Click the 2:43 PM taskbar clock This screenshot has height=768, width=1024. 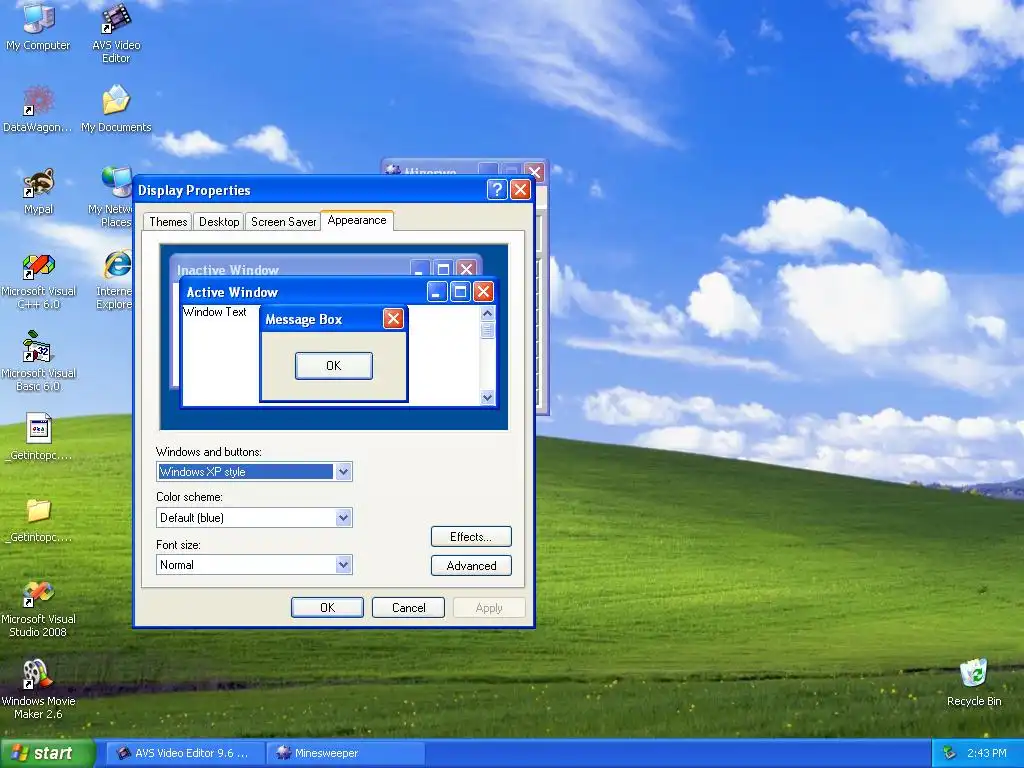[987, 753]
